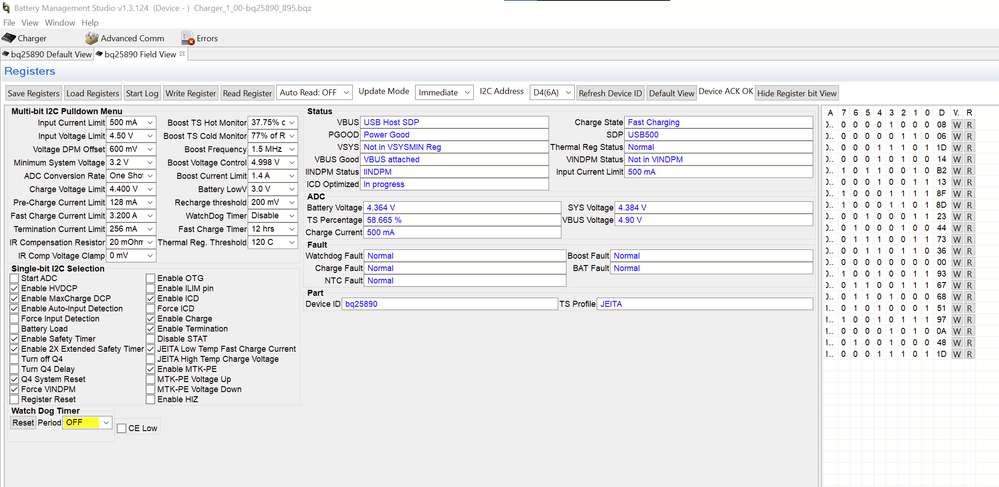Toggle Enable Charge checkbox
Image resolution: width=999 pixels, height=487 pixels.
pyautogui.click(x=150, y=319)
